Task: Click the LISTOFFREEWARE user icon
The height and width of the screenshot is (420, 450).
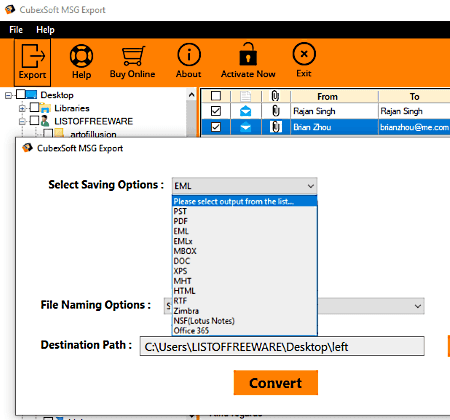Action: point(45,121)
